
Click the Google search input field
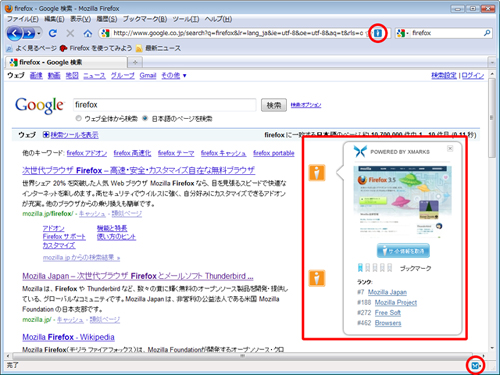tap(165, 105)
